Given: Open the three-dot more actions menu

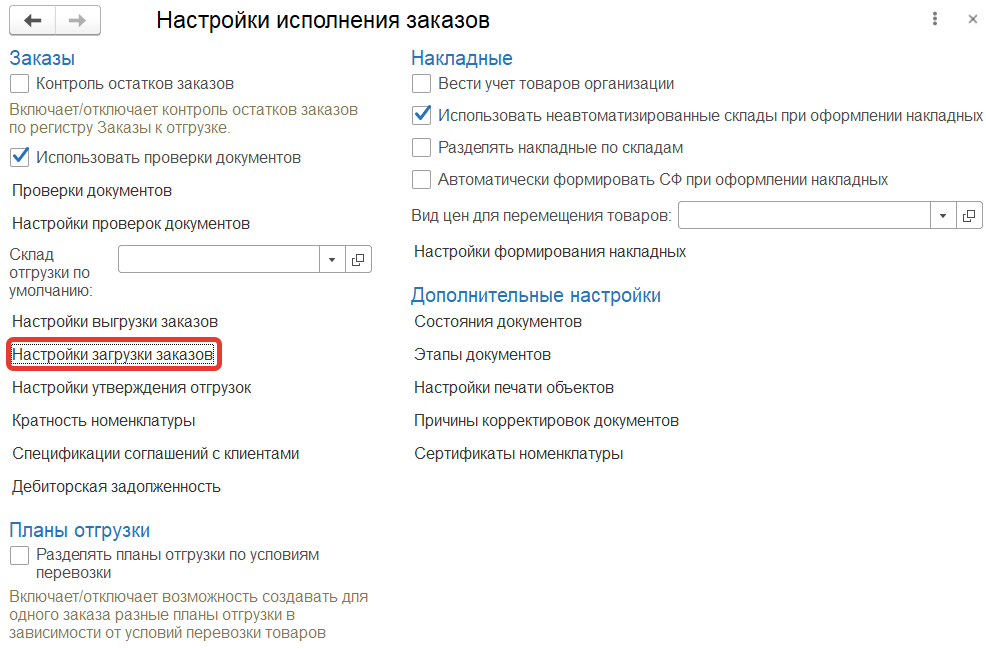Looking at the screenshot, I should point(935,19).
